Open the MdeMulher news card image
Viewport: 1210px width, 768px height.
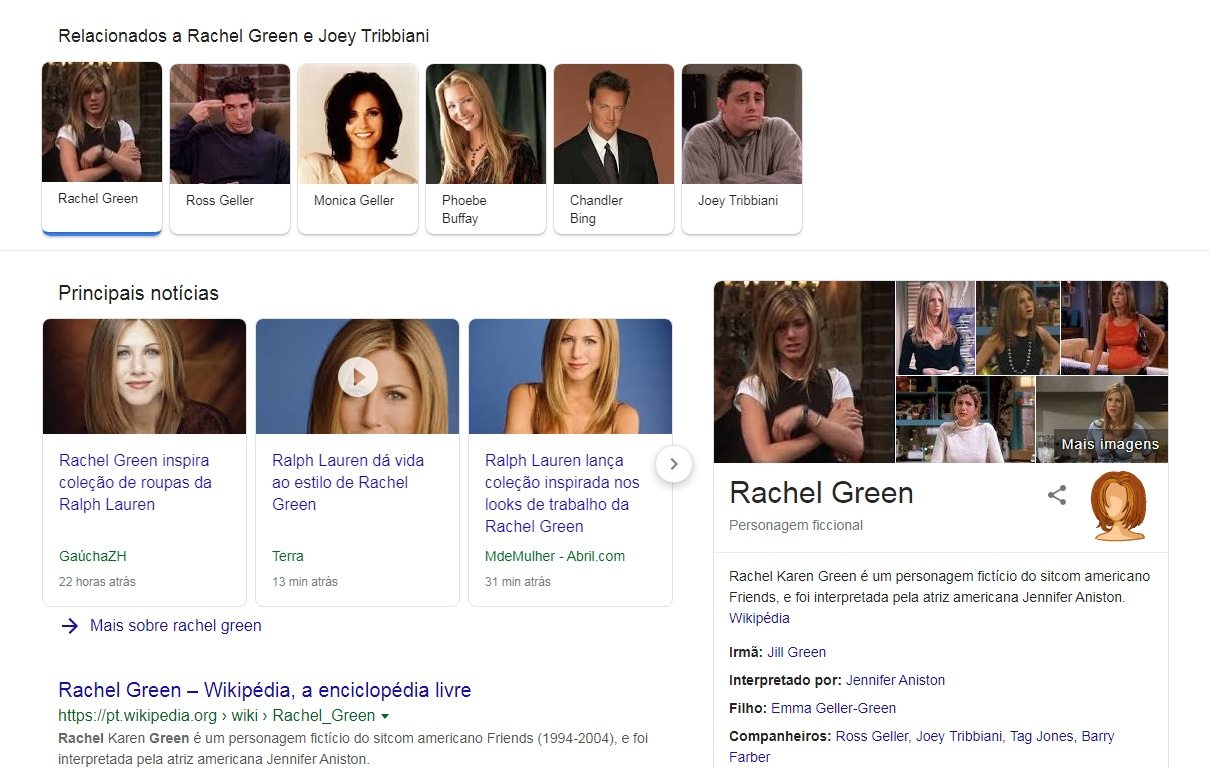570,376
